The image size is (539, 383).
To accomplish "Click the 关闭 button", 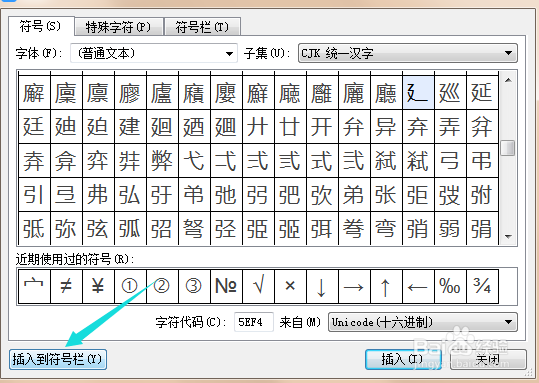I will coord(488,360).
